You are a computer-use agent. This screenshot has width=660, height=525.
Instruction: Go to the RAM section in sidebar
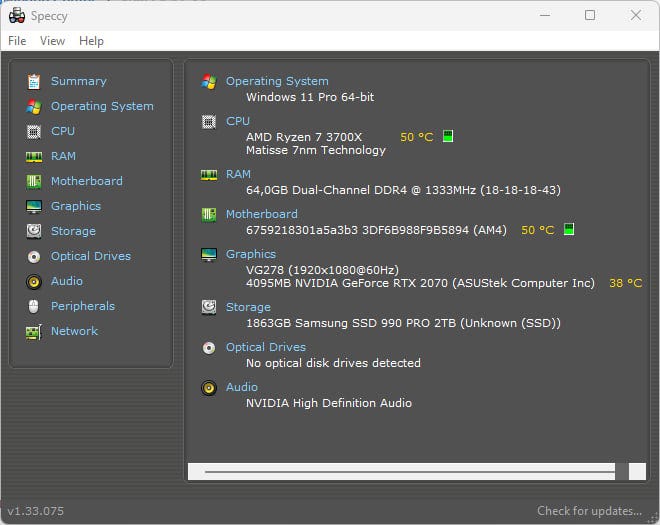click(64, 156)
